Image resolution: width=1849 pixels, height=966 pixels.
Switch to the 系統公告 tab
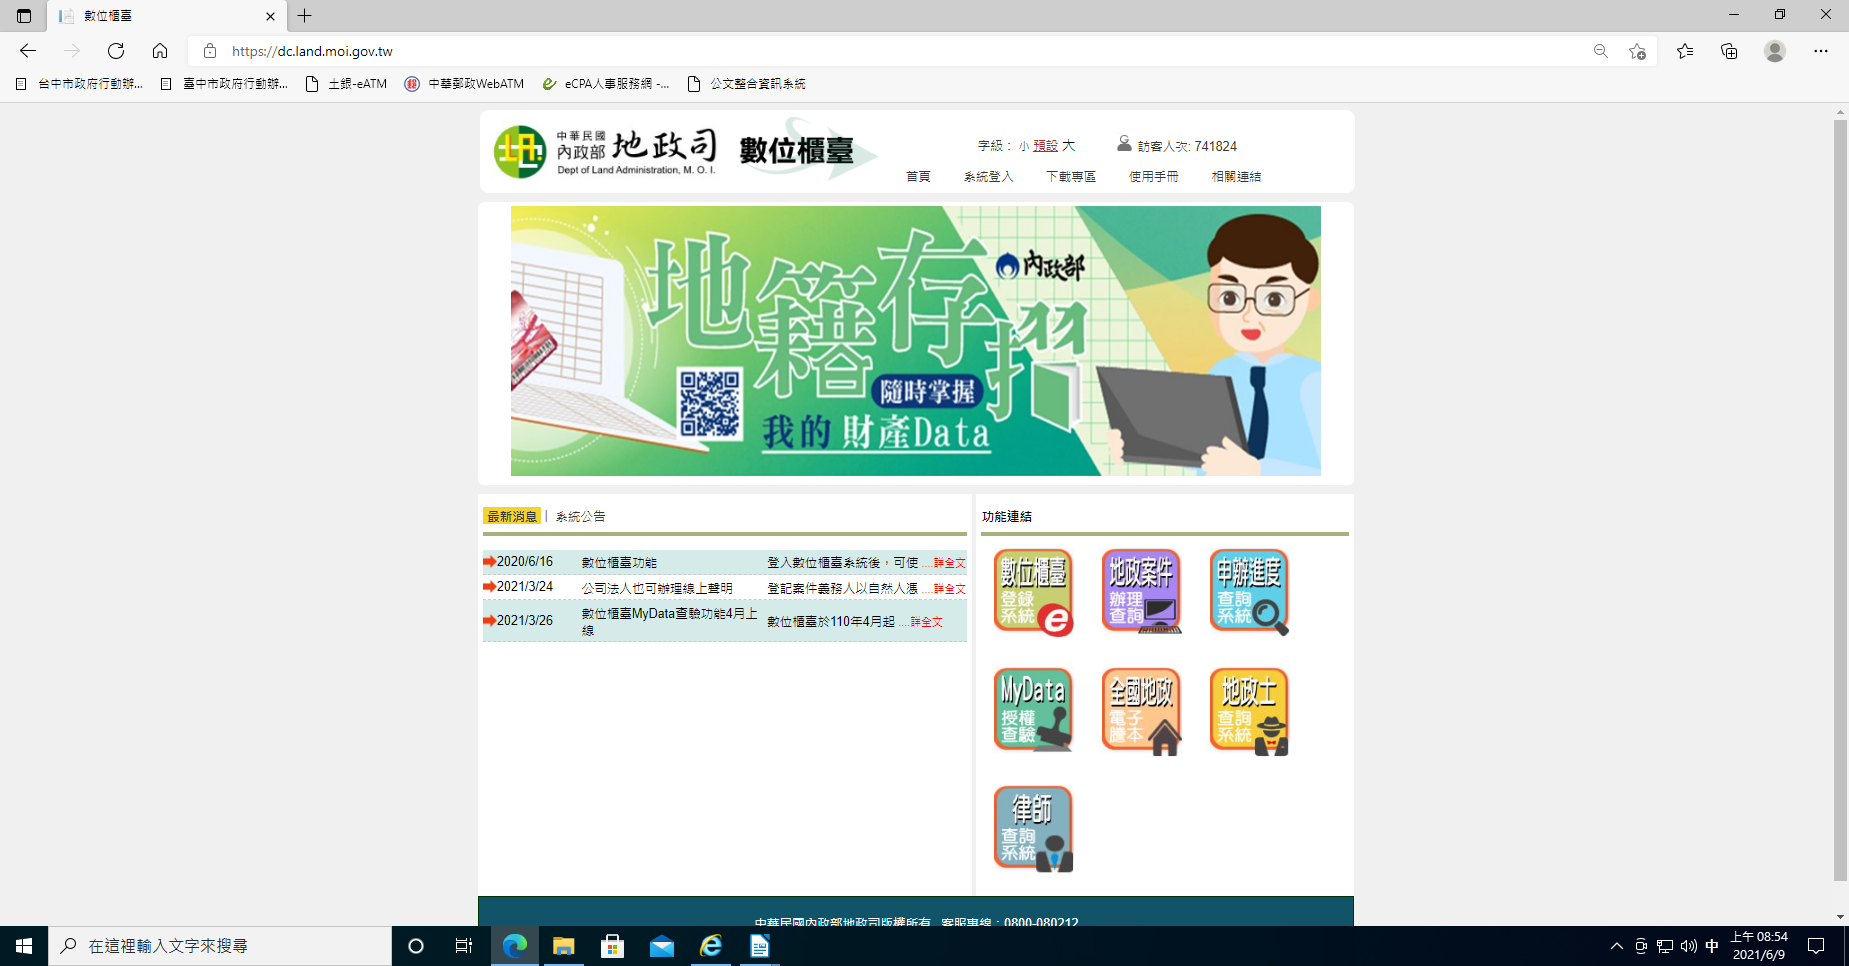pos(580,517)
